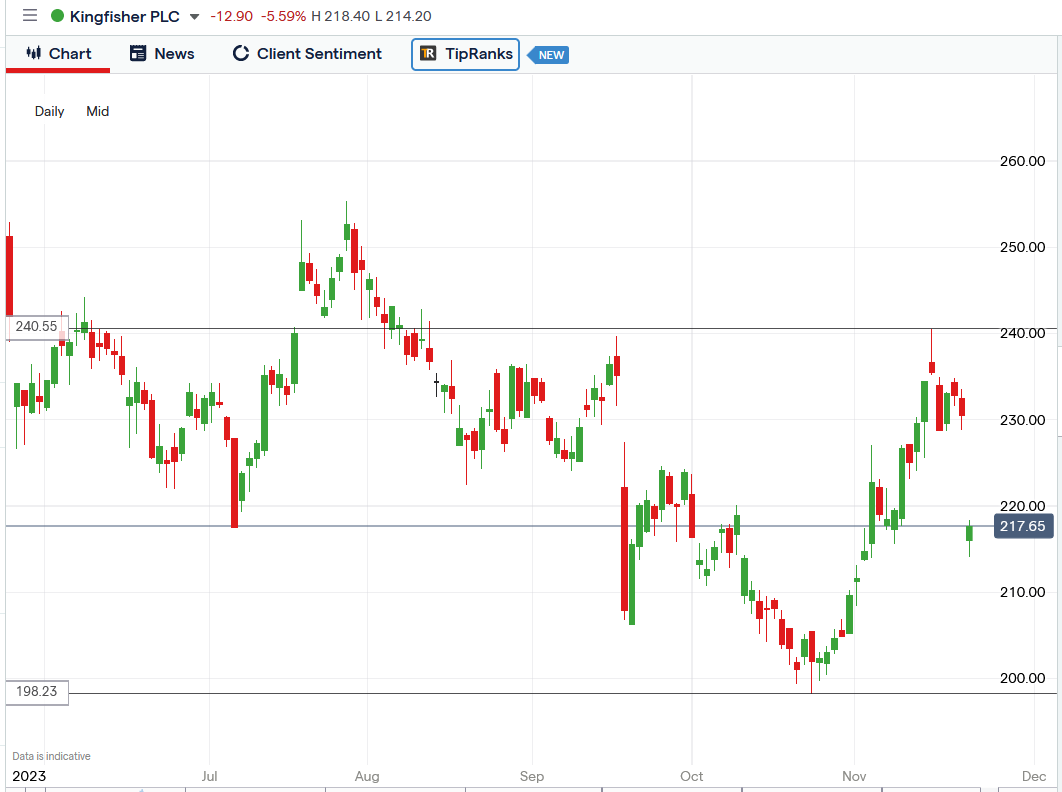Screen dimensions: 1062x792
Task: Click the Kingfisher PLC instrument name
Action: point(125,16)
